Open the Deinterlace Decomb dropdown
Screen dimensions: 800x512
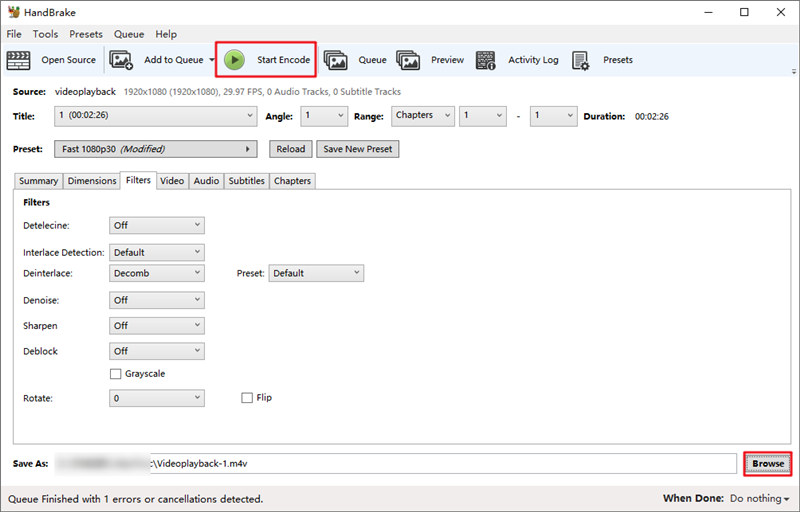[x=157, y=273]
